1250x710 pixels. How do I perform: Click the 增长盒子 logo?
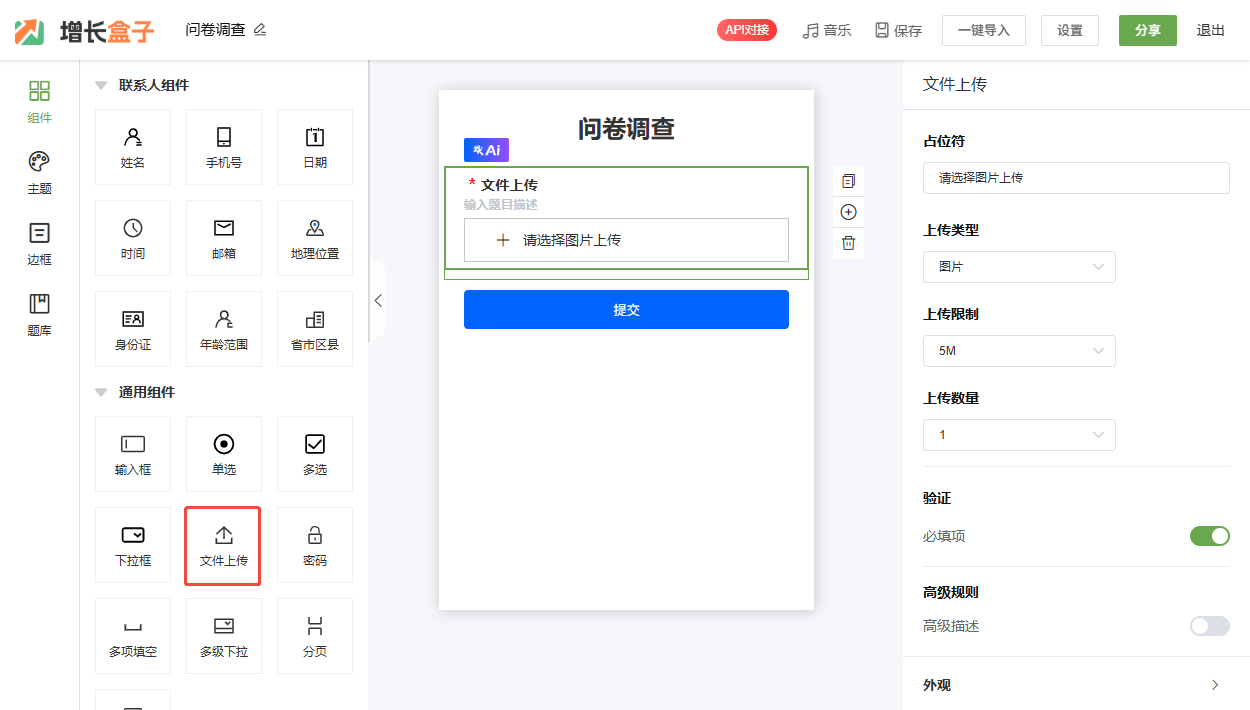click(85, 31)
